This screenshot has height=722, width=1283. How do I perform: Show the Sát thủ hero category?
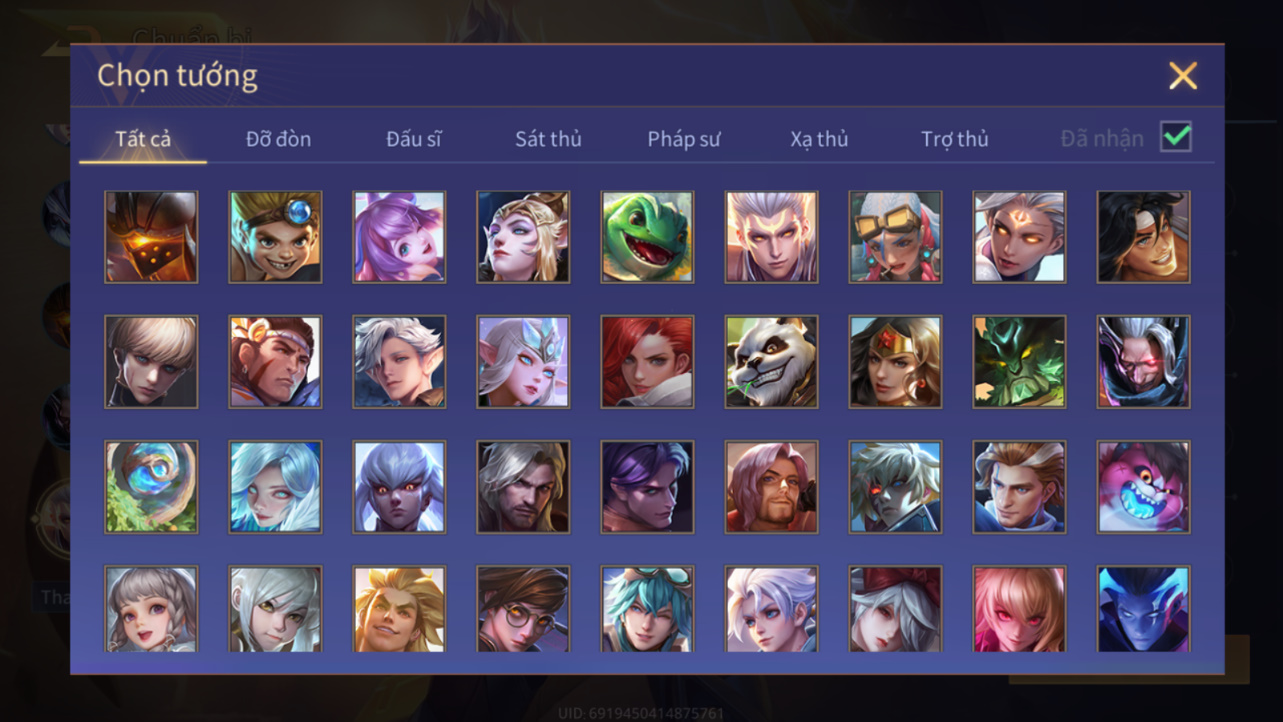coord(548,139)
